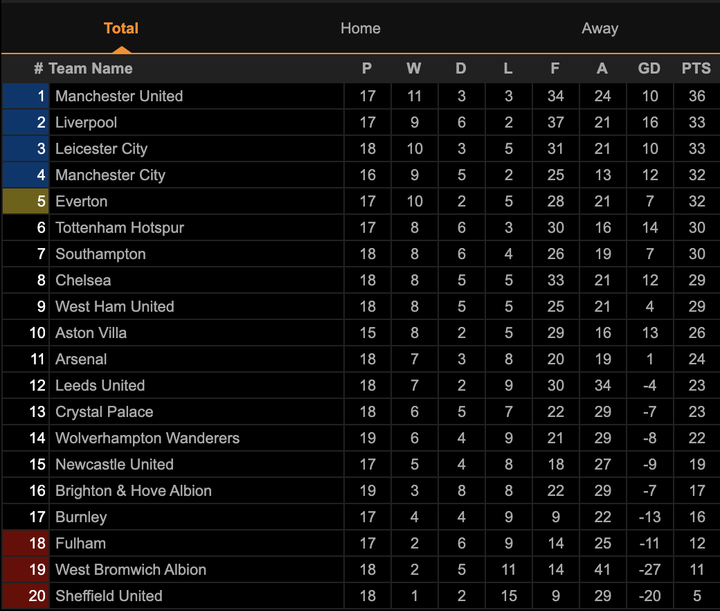
Task: Click Aston Villa's 26 points cell
Action: coord(696,333)
